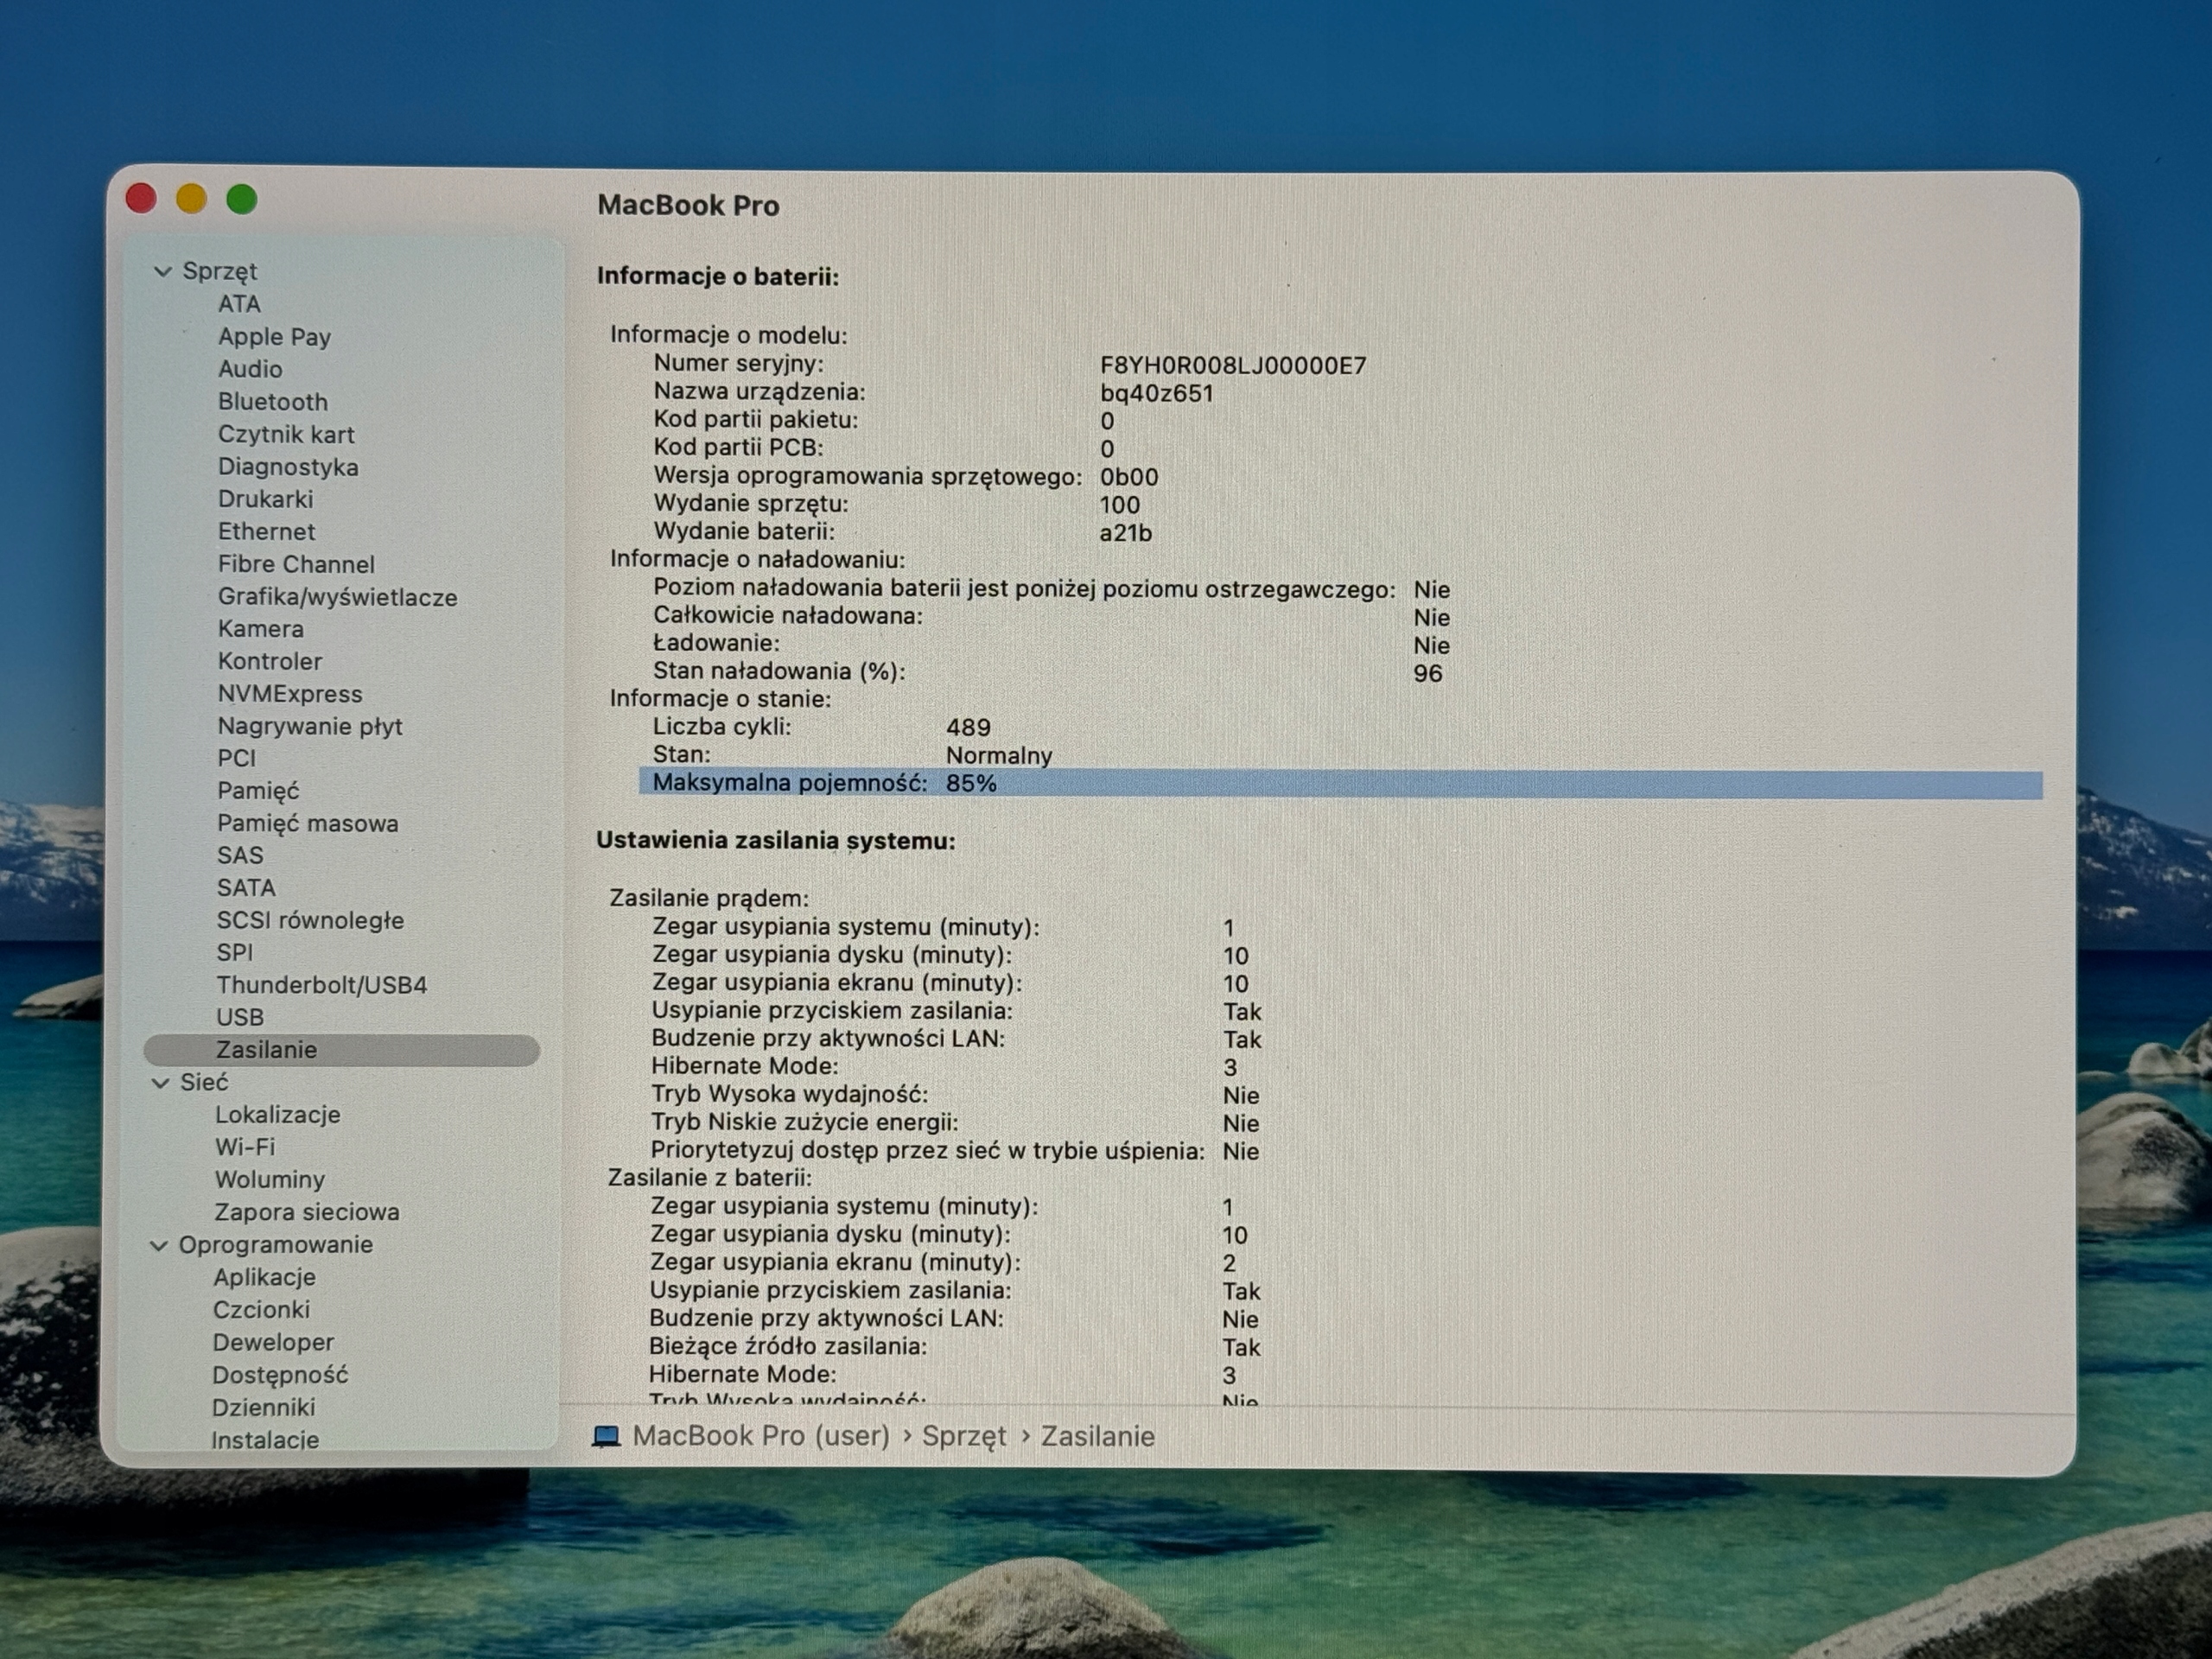Select Pamięć masowa in the sidebar

tap(308, 824)
